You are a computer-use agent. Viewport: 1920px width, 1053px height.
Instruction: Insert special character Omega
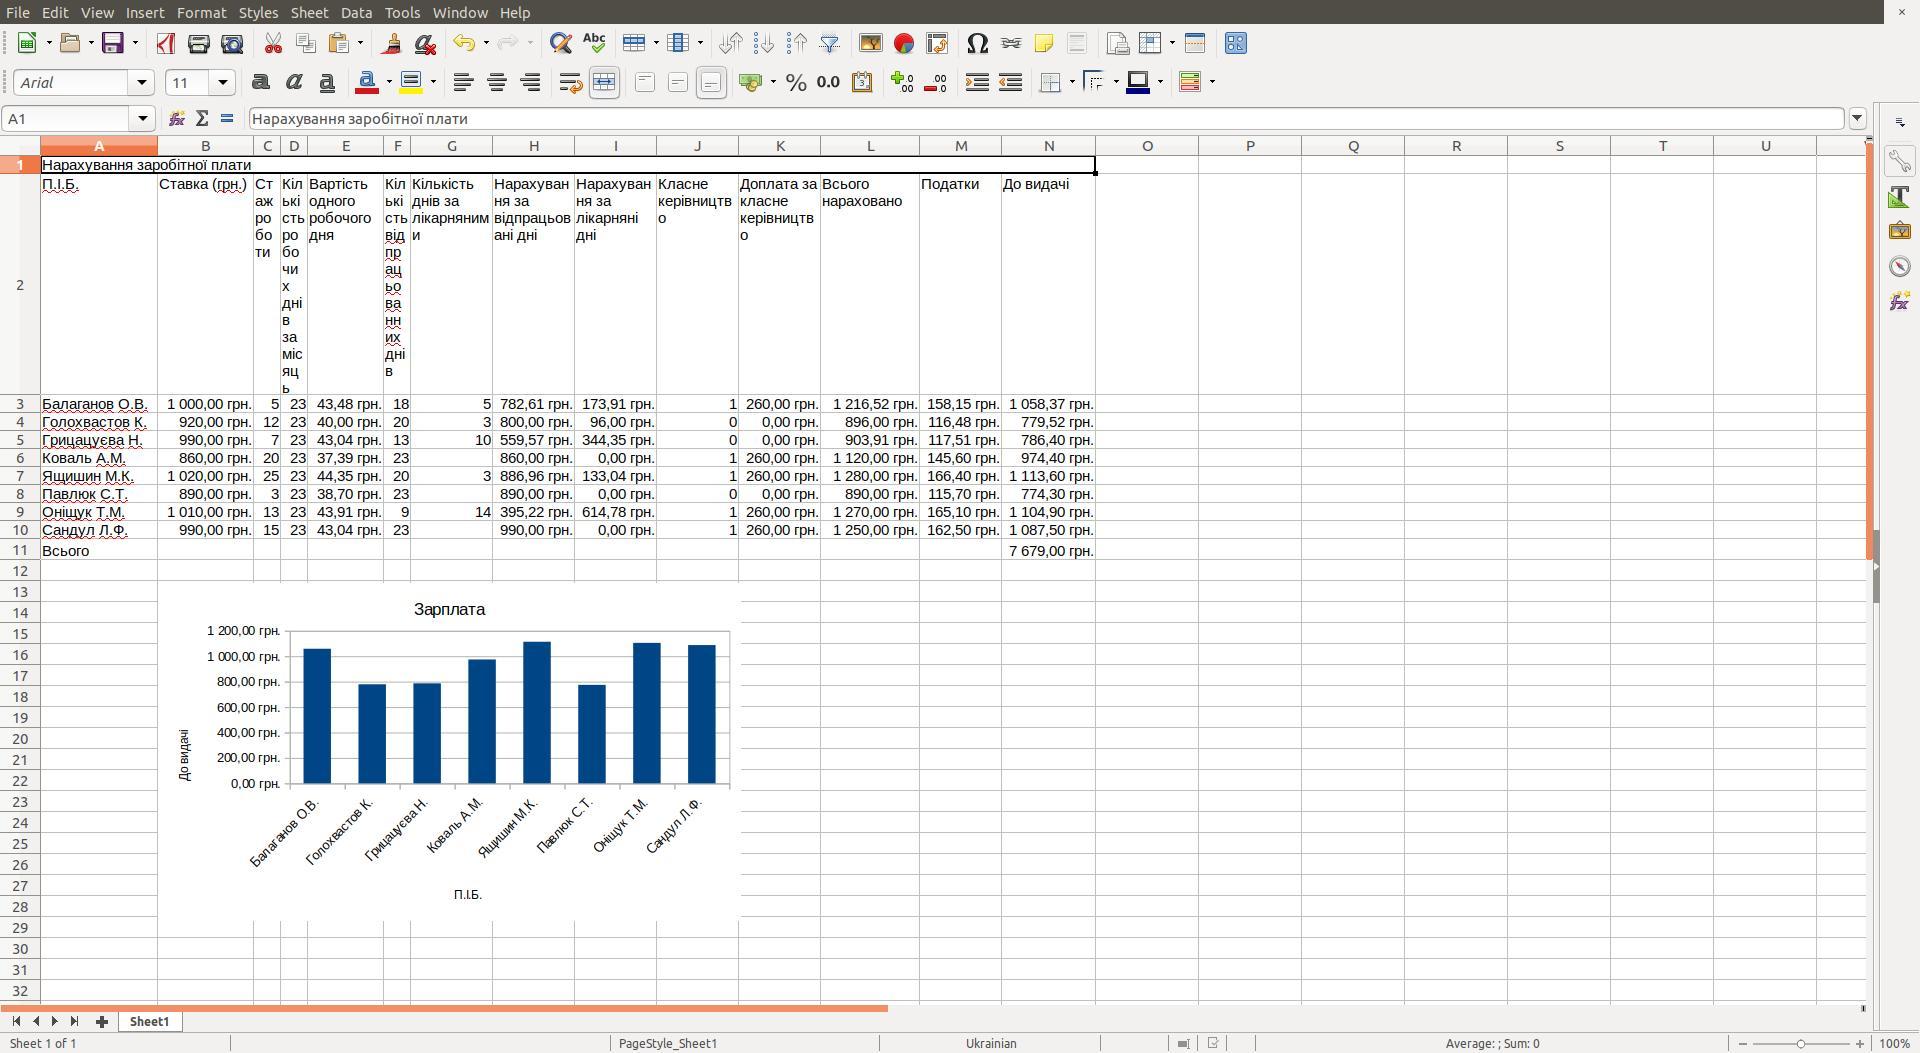pyautogui.click(x=977, y=43)
